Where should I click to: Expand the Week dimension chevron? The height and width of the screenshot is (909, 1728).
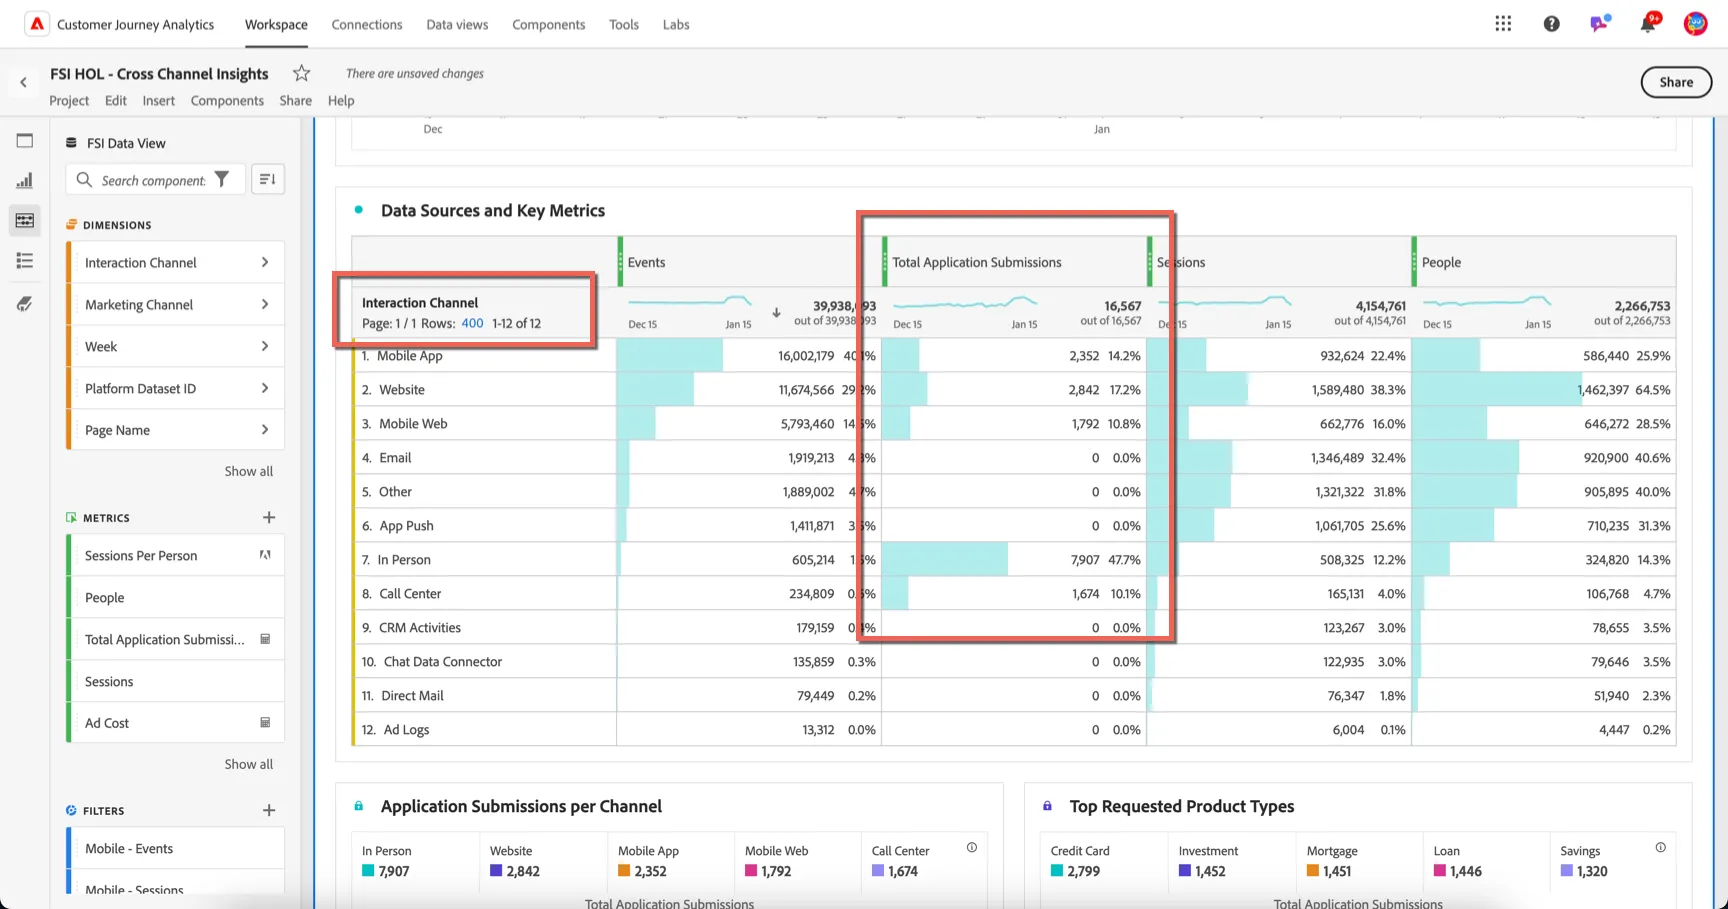tap(265, 346)
